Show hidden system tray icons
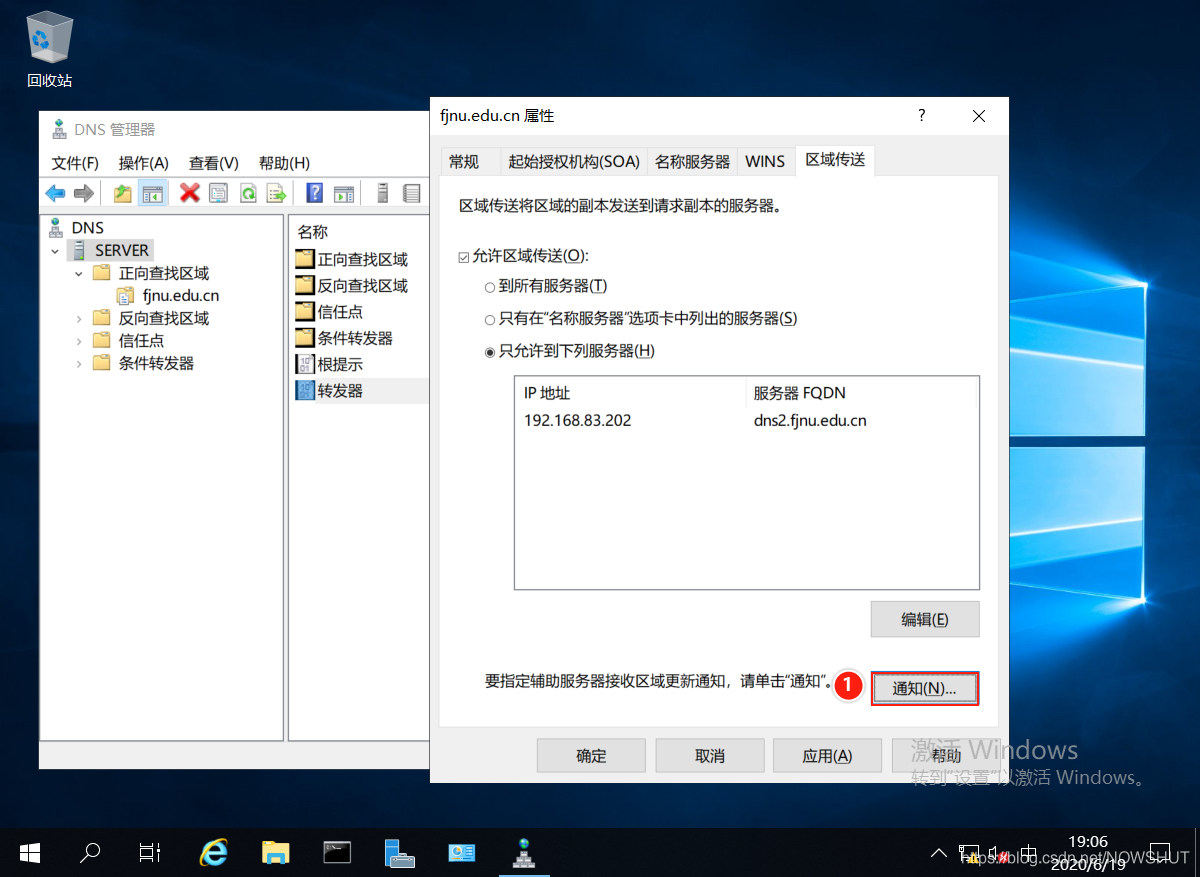The height and width of the screenshot is (877, 1200). [x=938, y=853]
